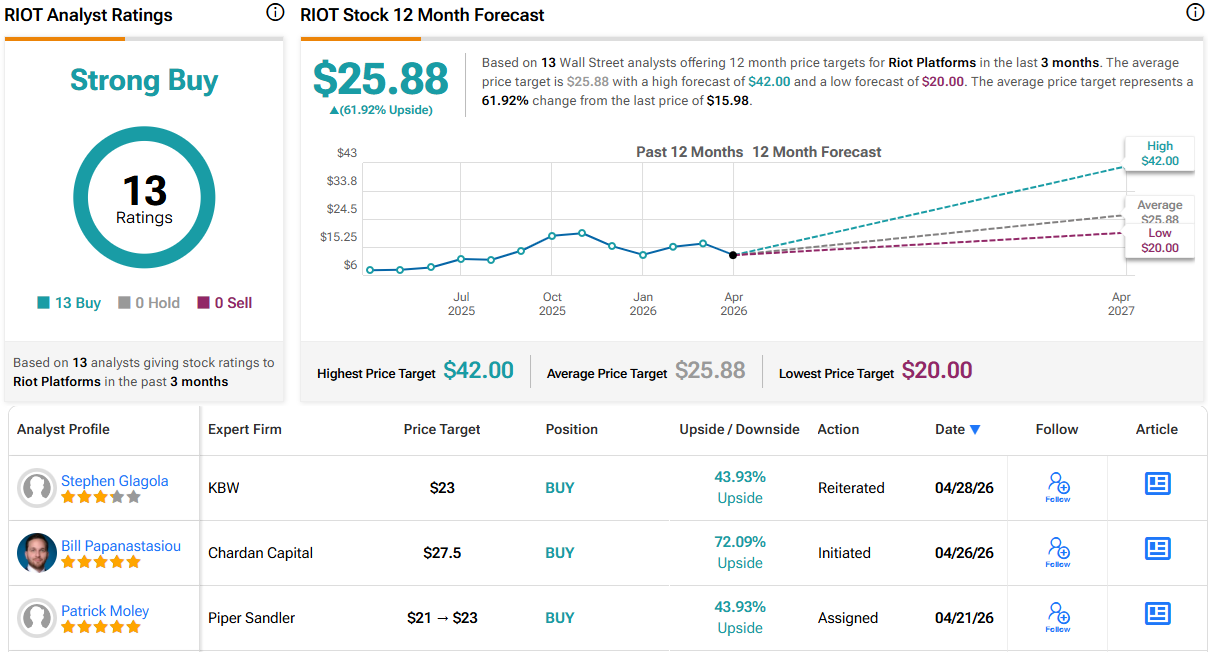
Task: Open Stephen Glagola analyst profile link
Action: point(114,481)
